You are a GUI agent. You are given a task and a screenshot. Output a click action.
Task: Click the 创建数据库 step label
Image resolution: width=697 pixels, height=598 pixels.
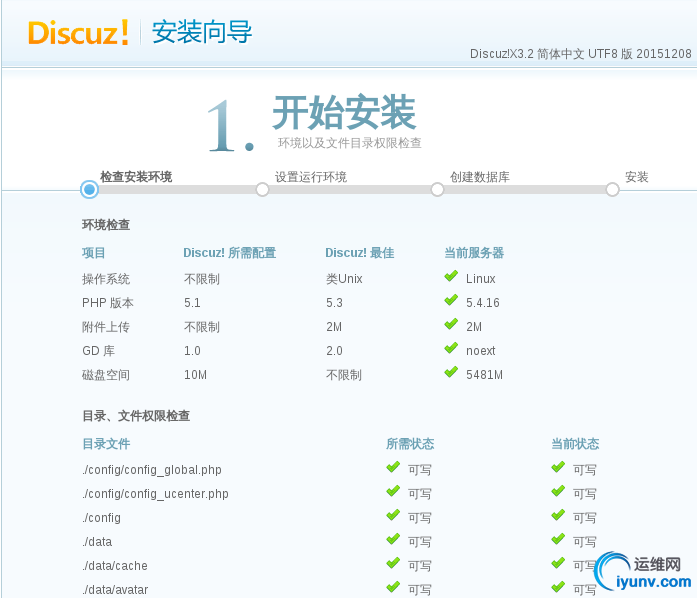480,177
